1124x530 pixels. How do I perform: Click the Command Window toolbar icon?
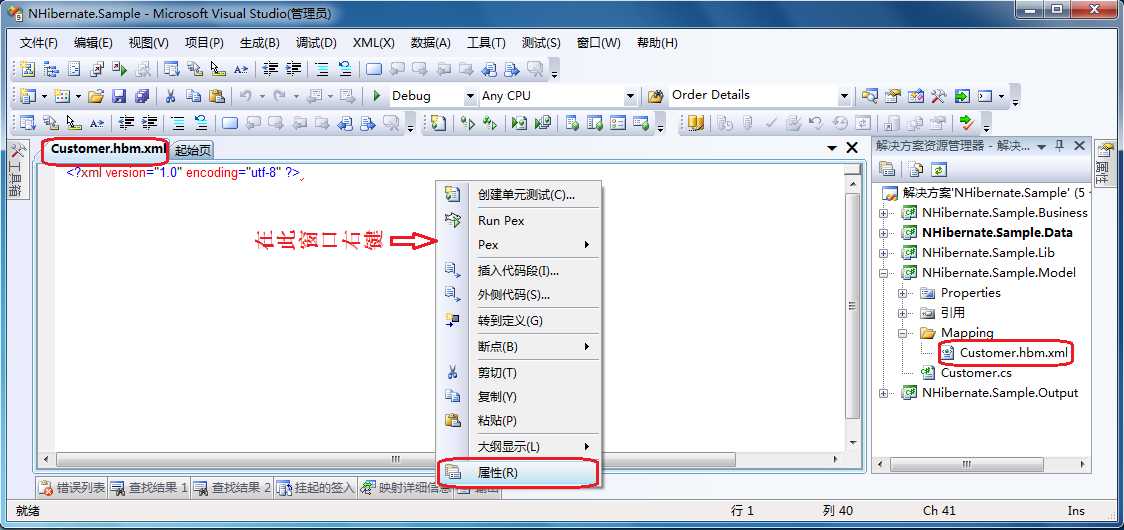pos(986,95)
